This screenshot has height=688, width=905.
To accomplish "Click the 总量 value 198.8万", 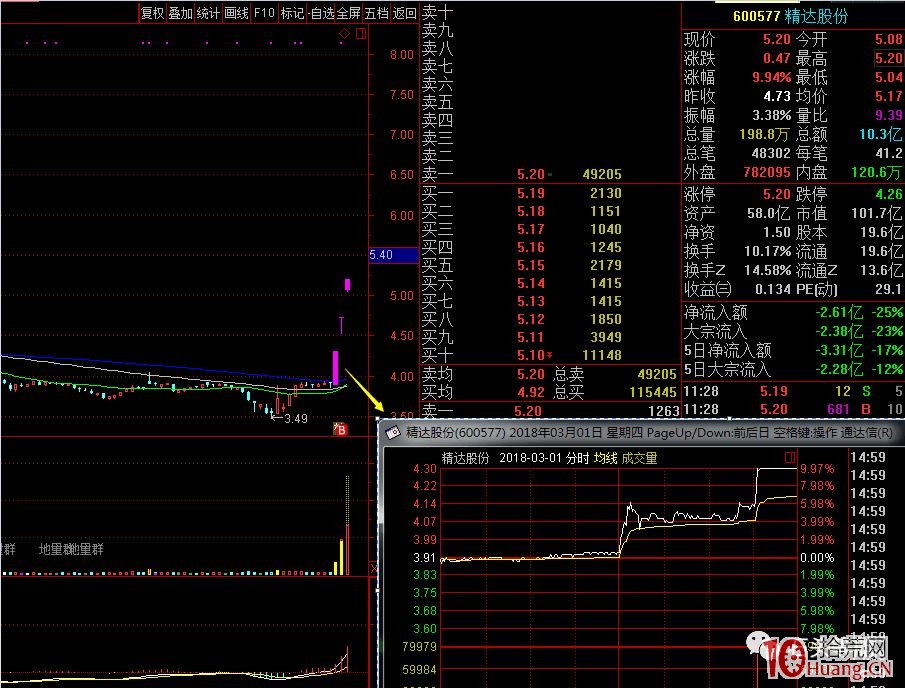I will (x=764, y=134).
